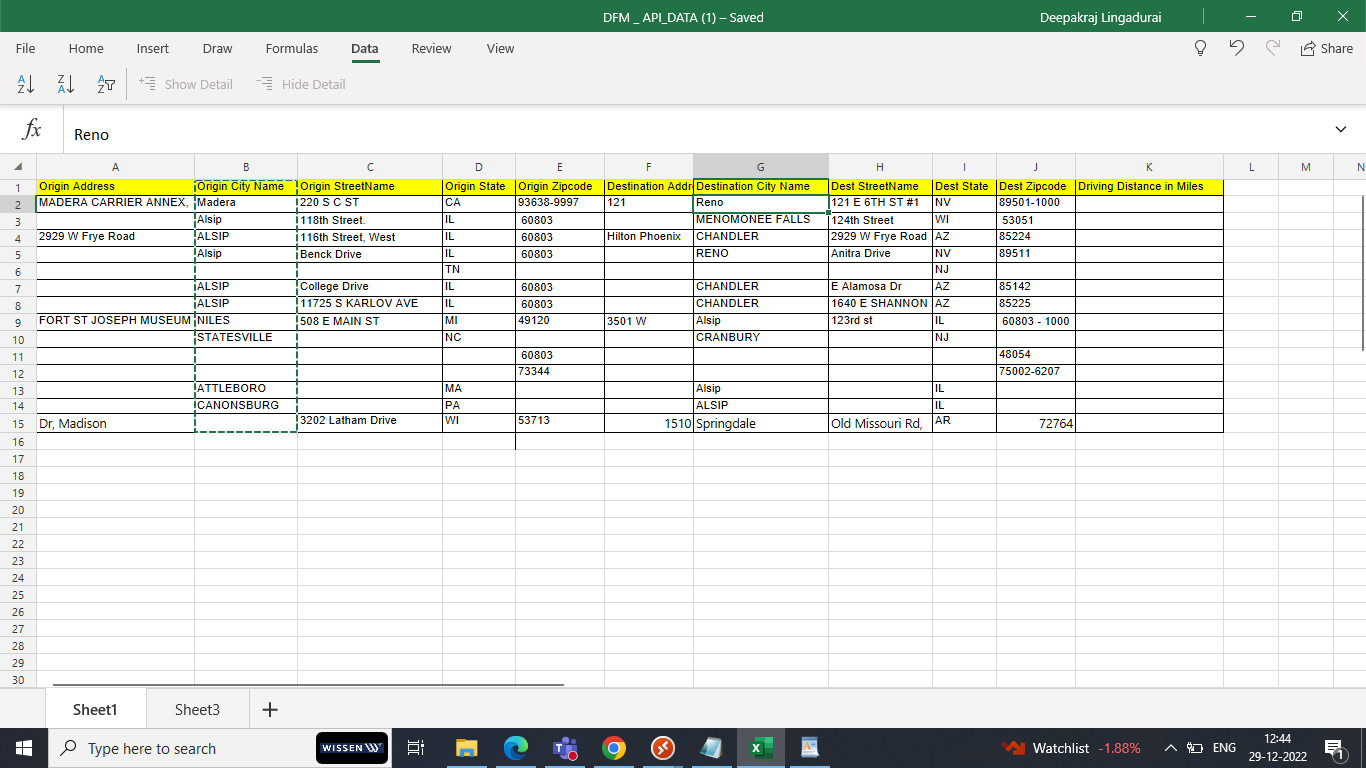Screen dimensions: 1366x768
Task: Add a new sheet with plus icon
Action: coord(269,709)
